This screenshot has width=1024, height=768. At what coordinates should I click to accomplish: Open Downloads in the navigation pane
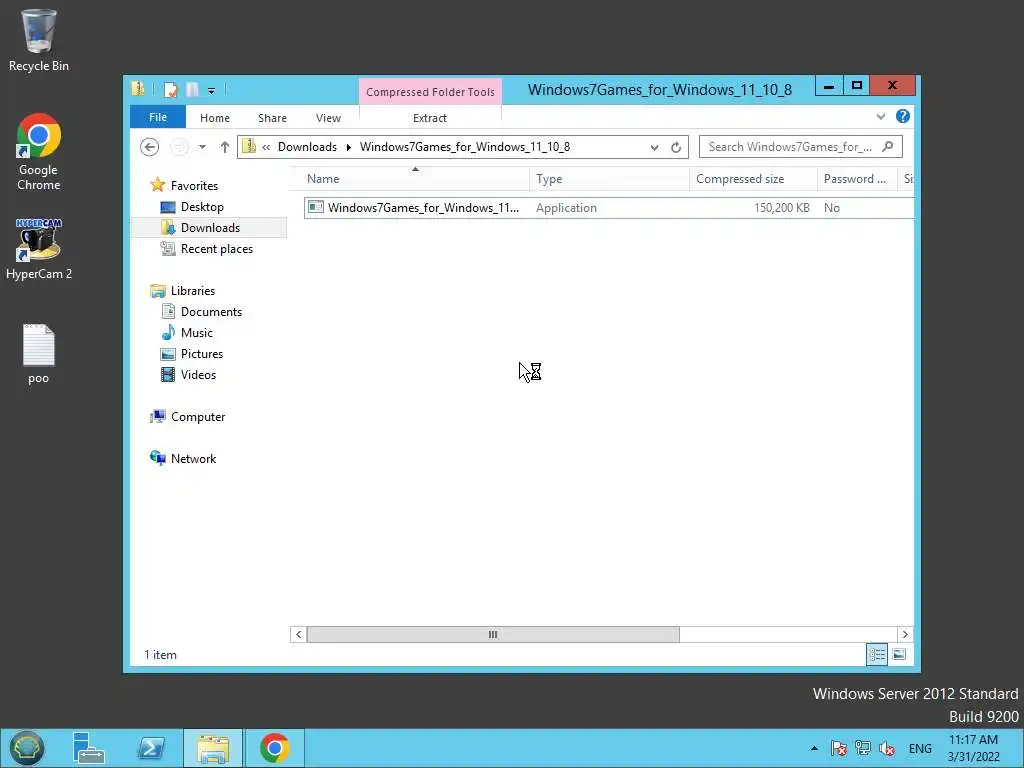pyautogui.click(x=210, y=228)
